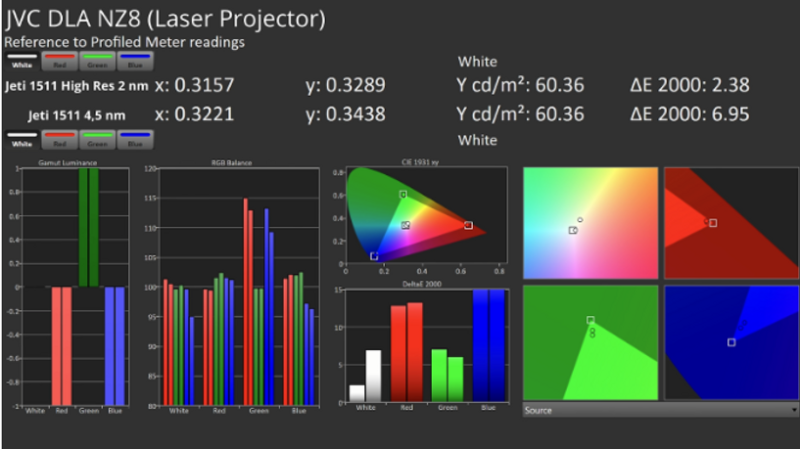Click the DeltaE 2000 chart title
This screenshot has height=449, width=800.
(x=421, y=284)
